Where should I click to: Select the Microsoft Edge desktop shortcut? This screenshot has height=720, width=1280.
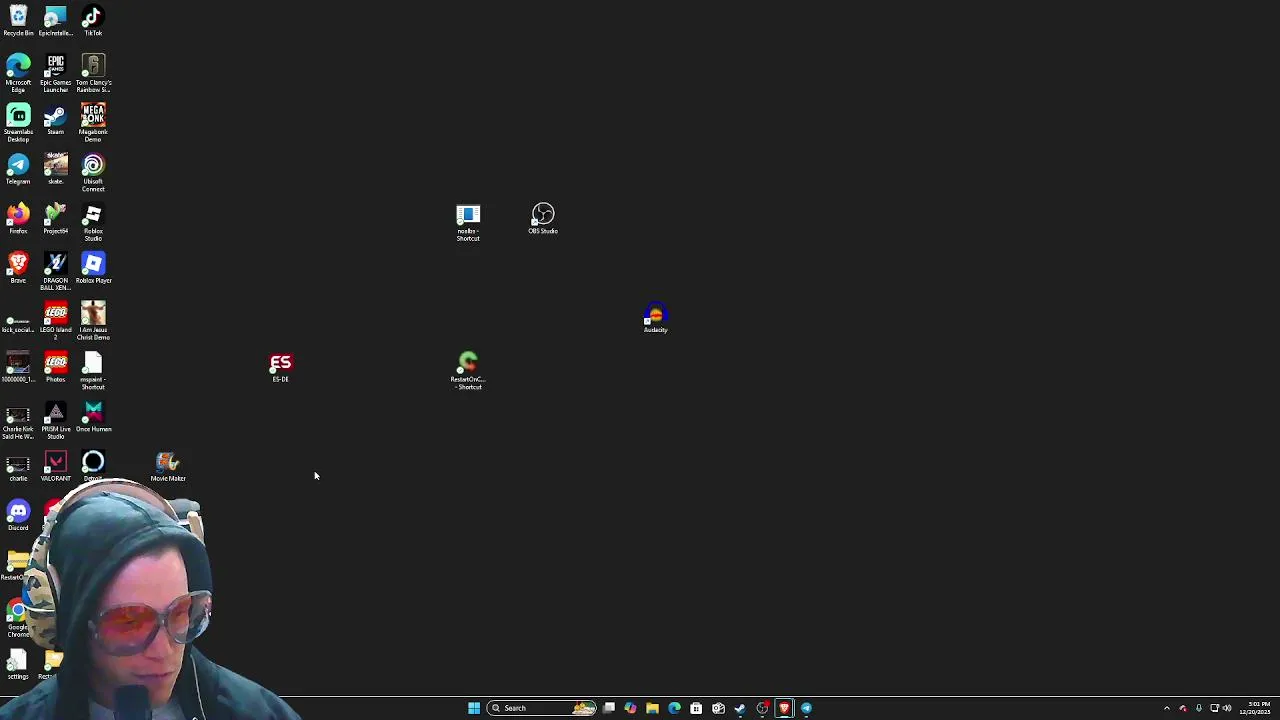(x=18, y=74)
